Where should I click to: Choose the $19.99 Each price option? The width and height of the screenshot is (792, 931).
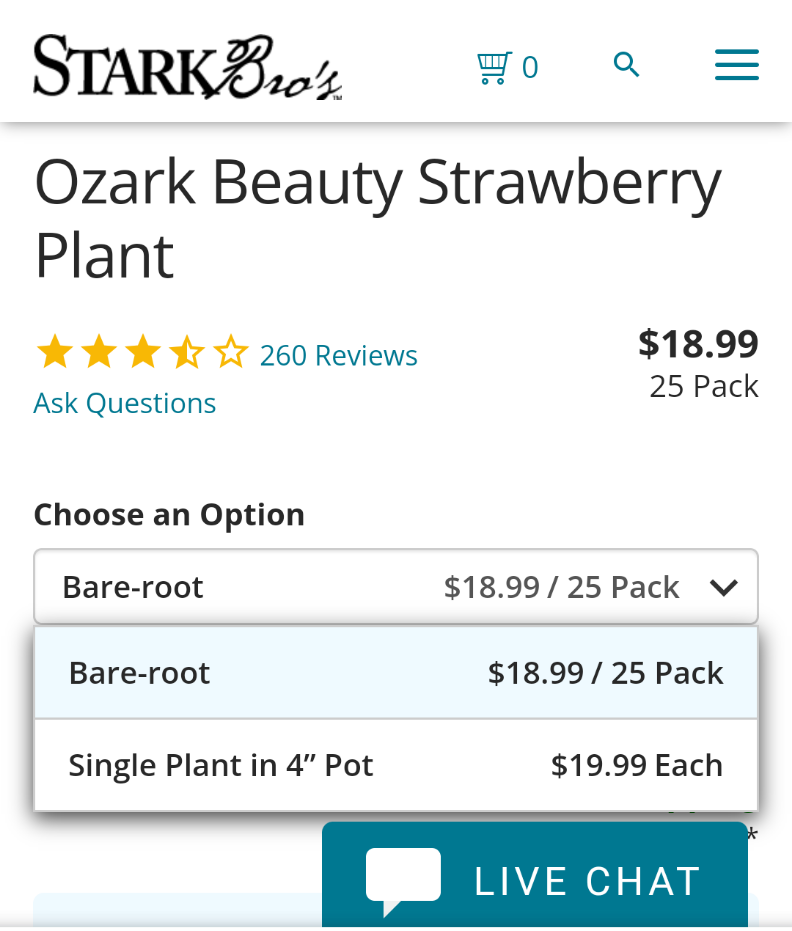(x=636, y=765)
